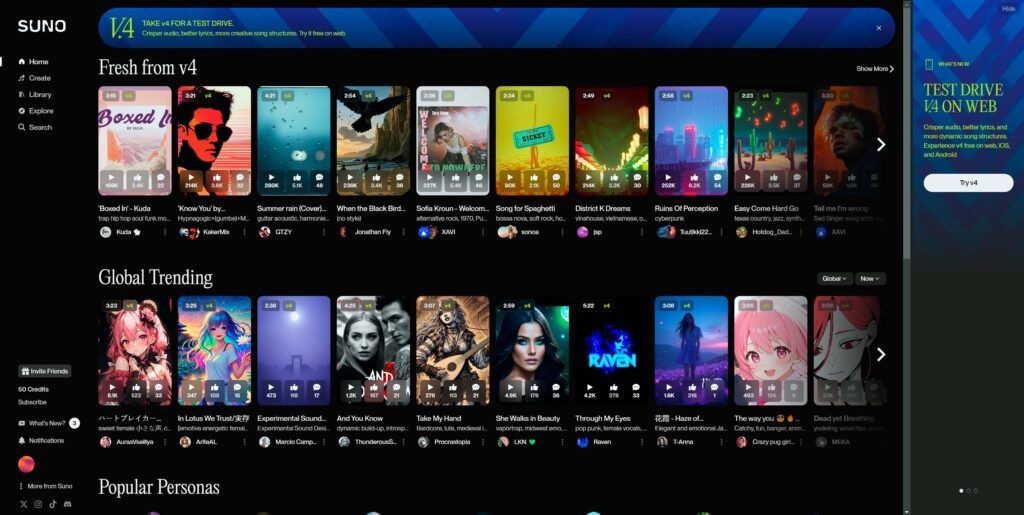This screenshot has width=1024, height=515.
Task: Open Suno's Instagram link
Action: pos(38,504)
